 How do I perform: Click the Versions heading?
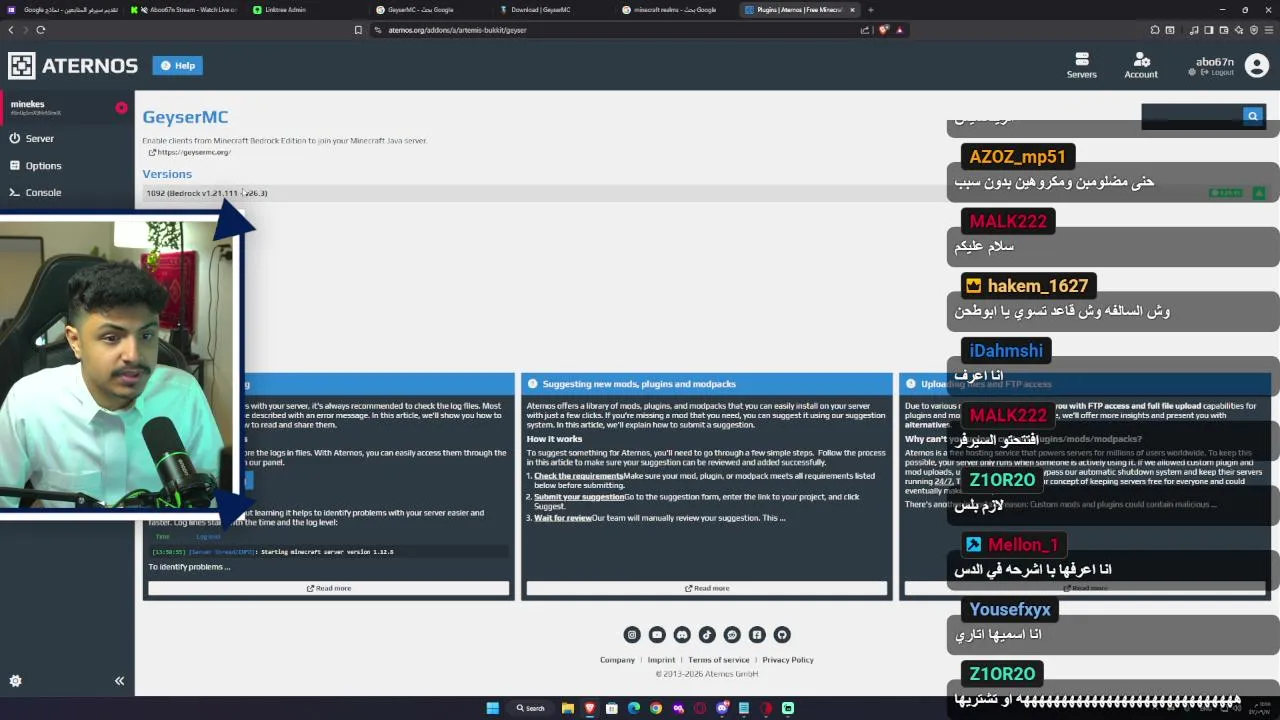click(x=167, y=174)
